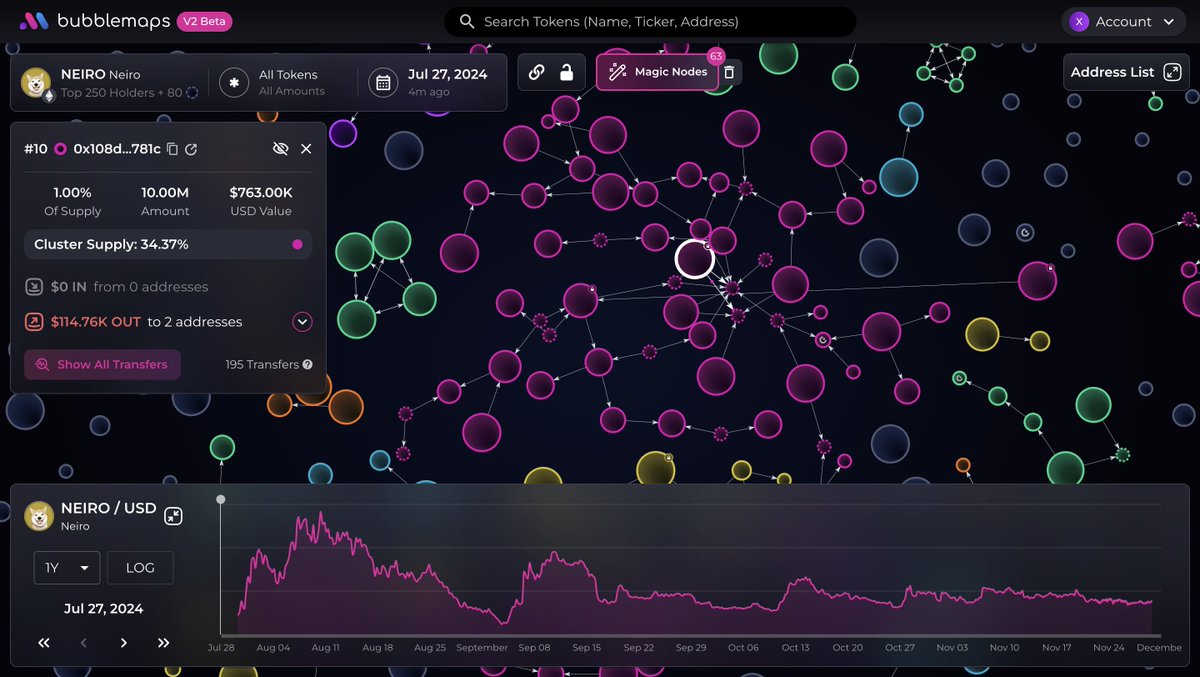
Task: Click the Shiba avatar beside NEIRO / USD
Action: pos(39,516)
